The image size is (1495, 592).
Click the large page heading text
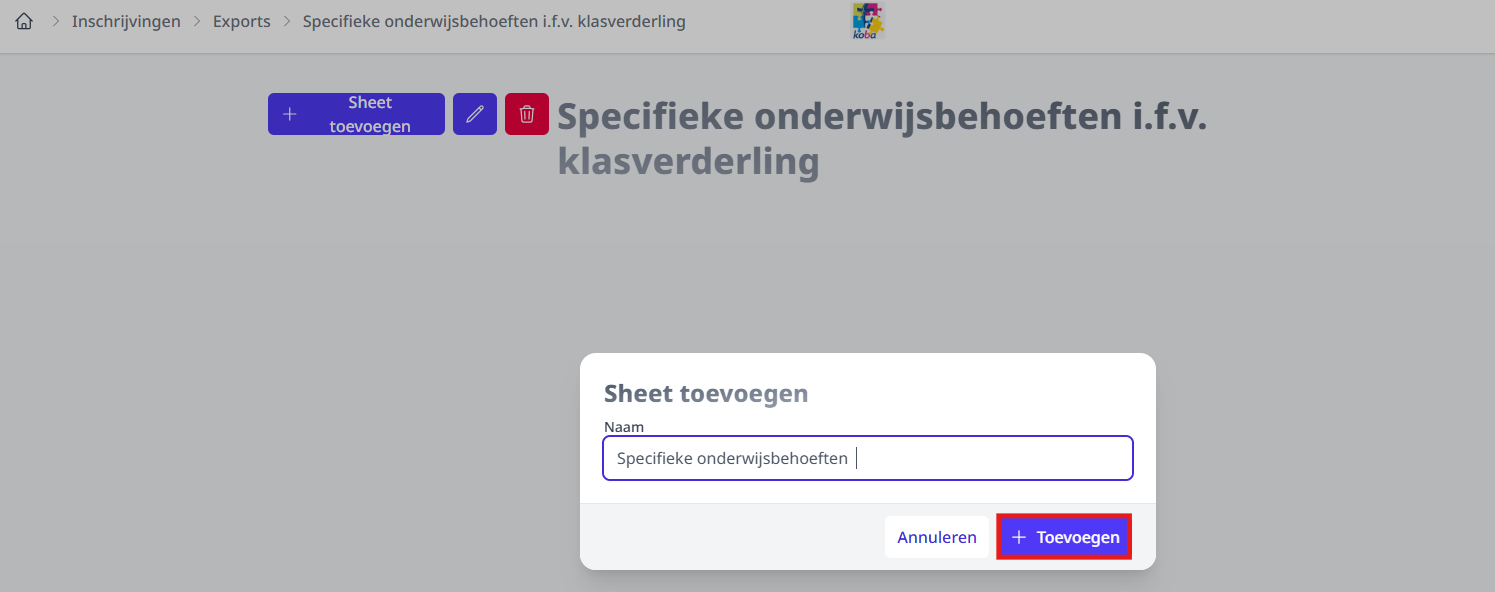pyautogui.click(x=882, y=138)
